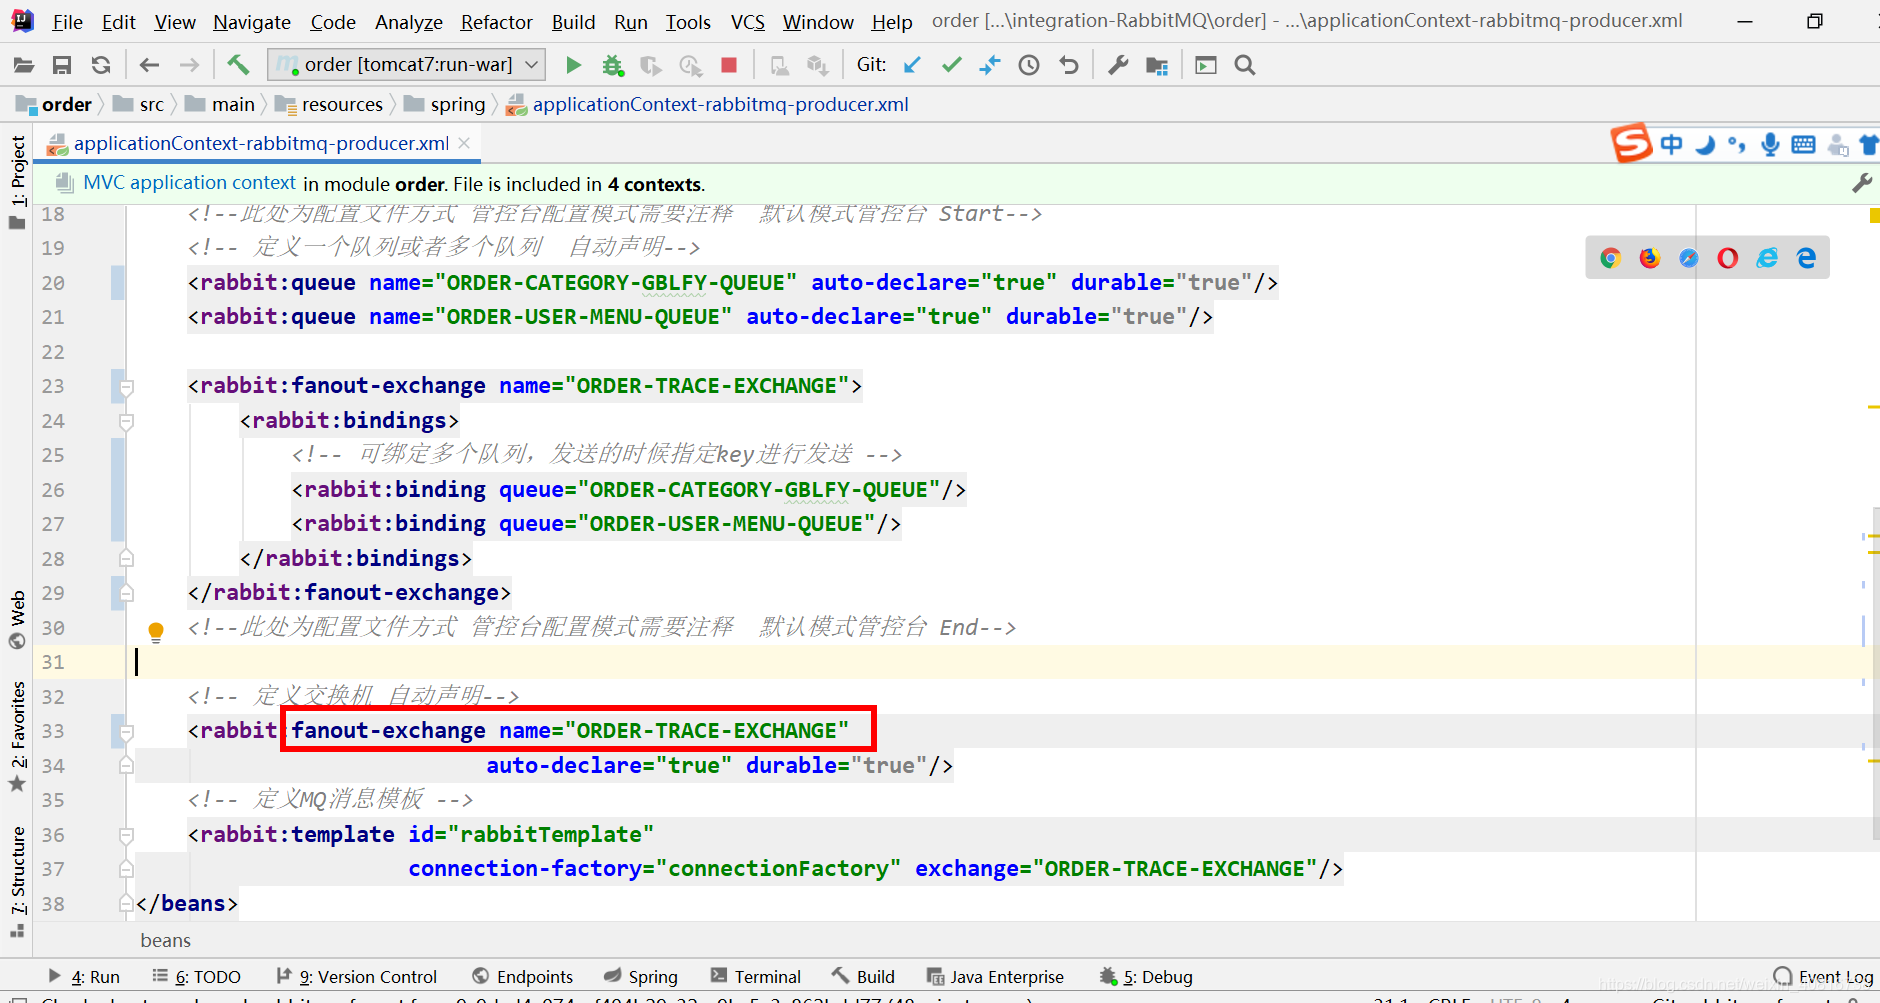Screen dimensions: 1880x1003
Task: Open context settings wrench in notification bar
Action: coord(1862,183)
